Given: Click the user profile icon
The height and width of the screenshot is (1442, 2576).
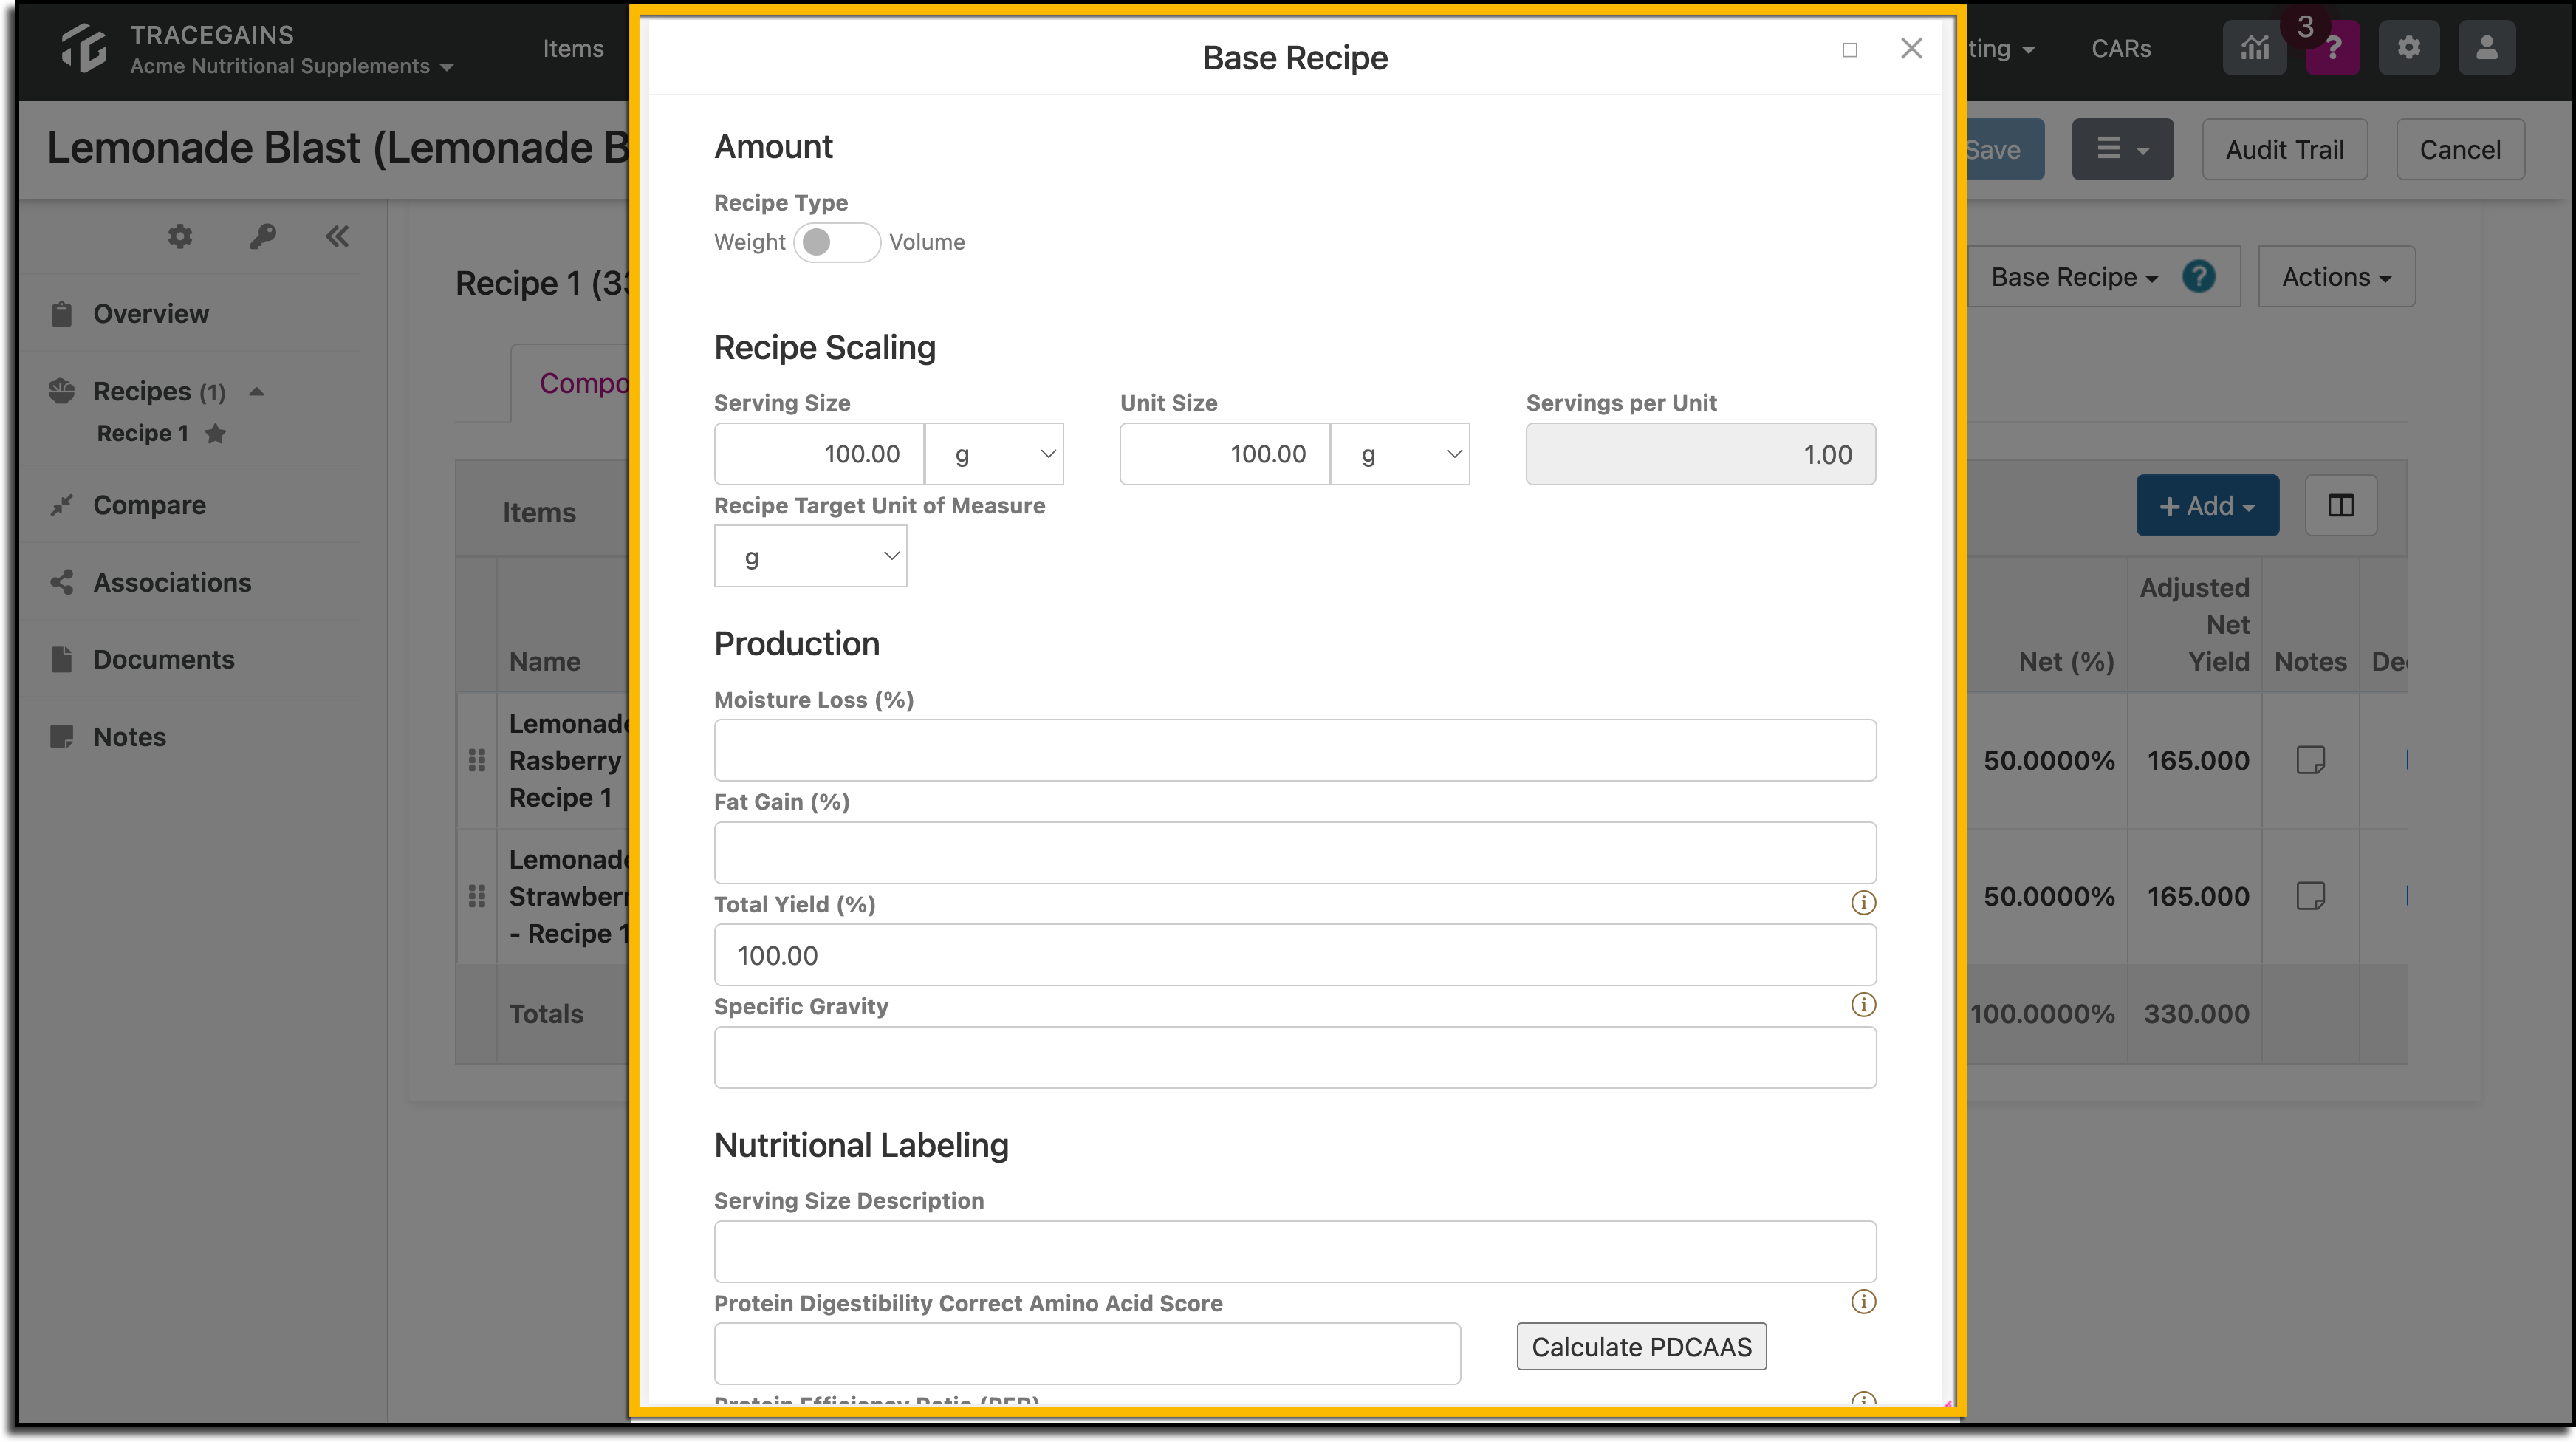Looking at the screenshot, I should pos(2486,48).
